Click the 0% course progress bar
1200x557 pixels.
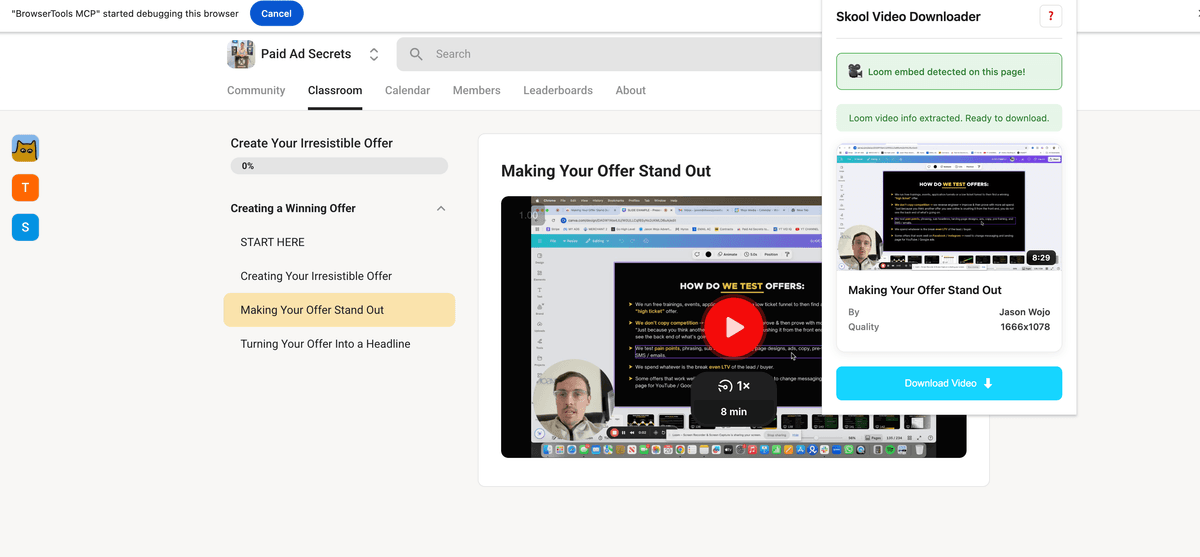[x=339, y=166]
